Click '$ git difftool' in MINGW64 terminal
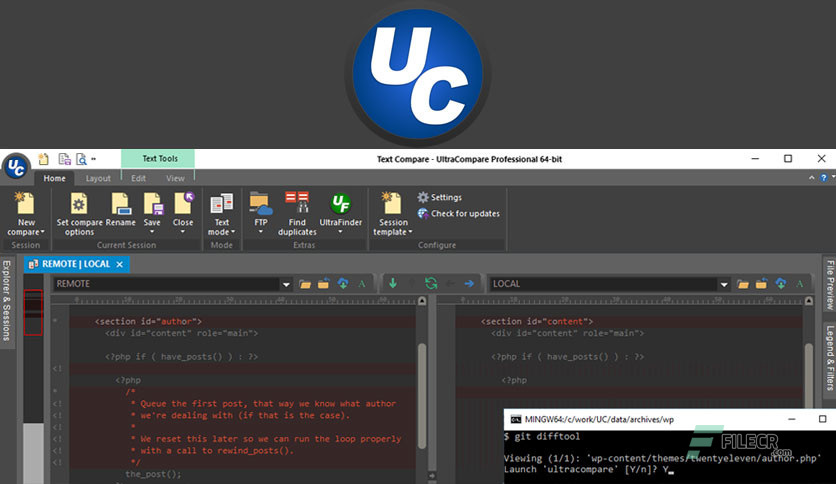 point(542,437)
